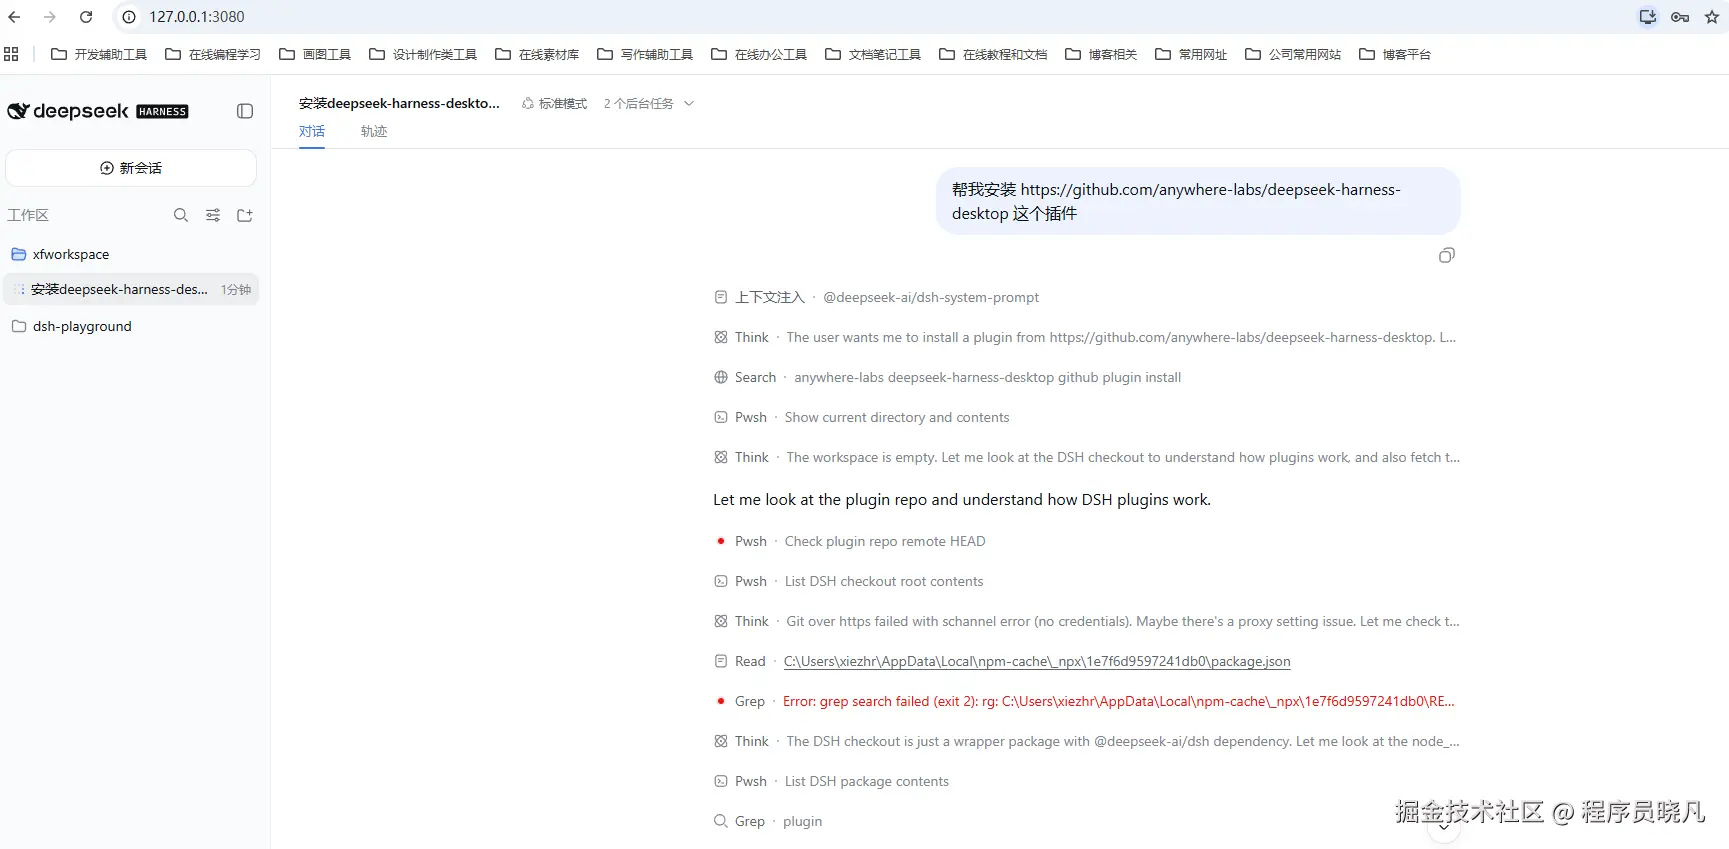The image size is (1729, 849).
Task: Open workspace filter settings icon
Action: tap(213, 215)
